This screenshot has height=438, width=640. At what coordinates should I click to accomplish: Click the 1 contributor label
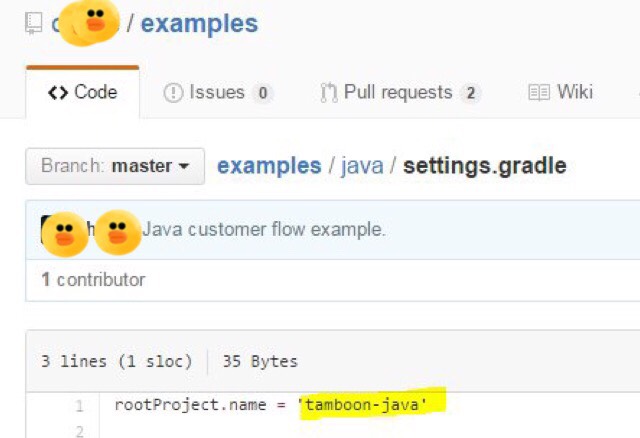93,280
